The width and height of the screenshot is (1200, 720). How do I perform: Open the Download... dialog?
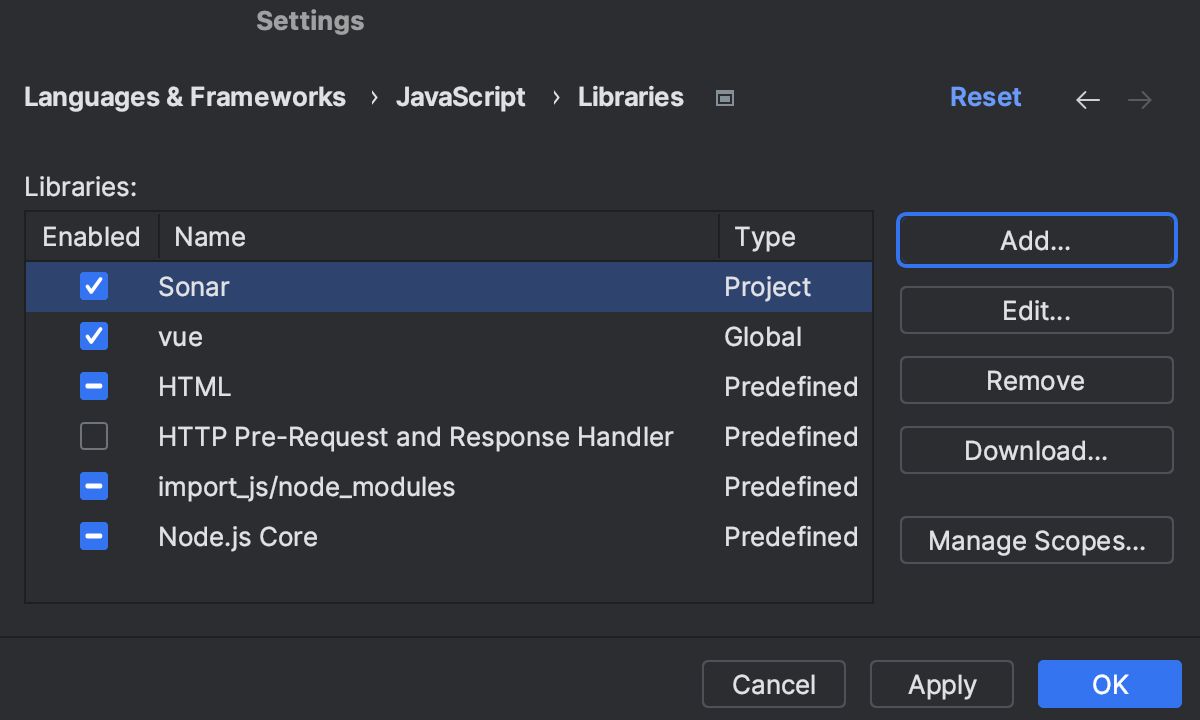pyautogui.click(x=1036, y=450)
